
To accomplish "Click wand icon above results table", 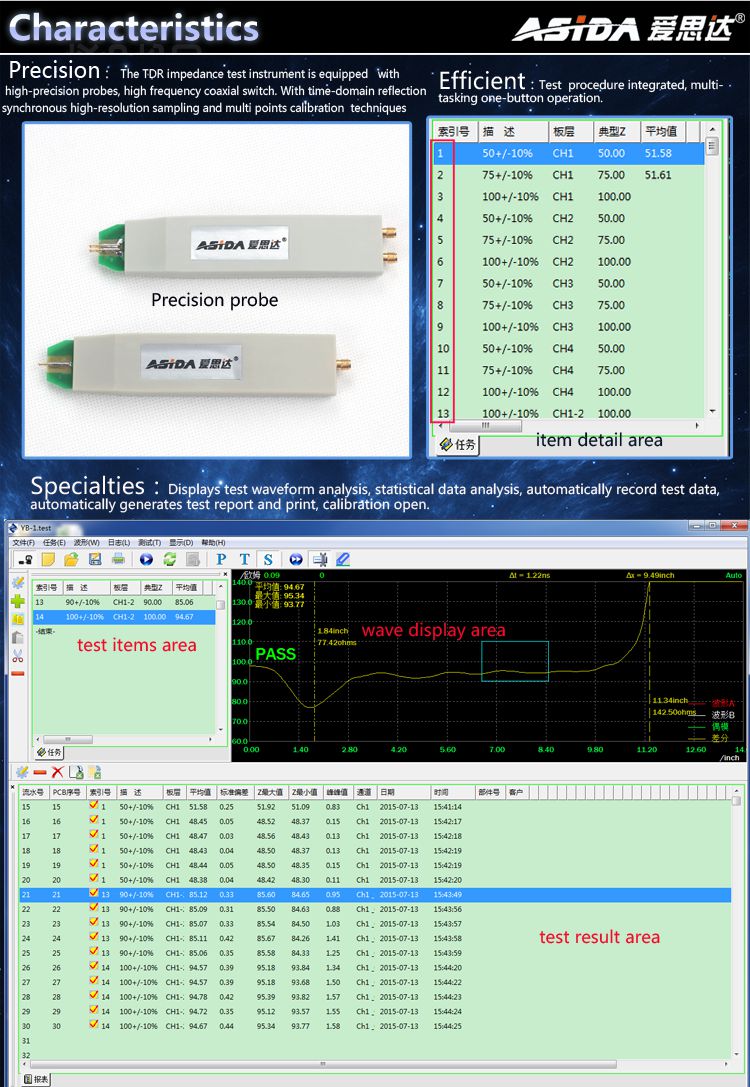I will [x=21, y=772].
